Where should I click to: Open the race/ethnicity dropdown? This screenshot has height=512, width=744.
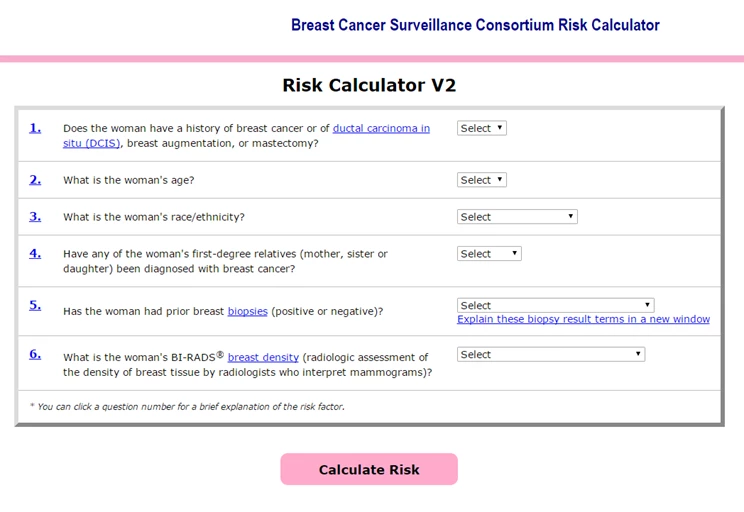[517, 217]
